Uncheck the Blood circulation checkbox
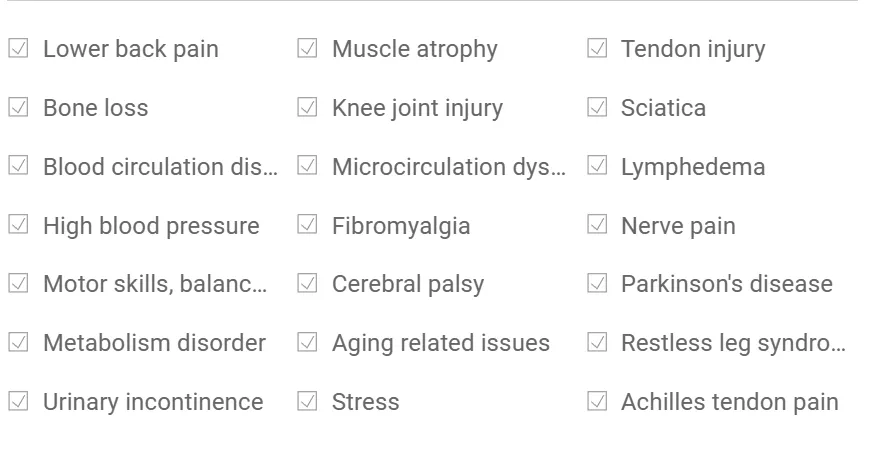Viewport: 870px width, 462px height. coord(18,166)
